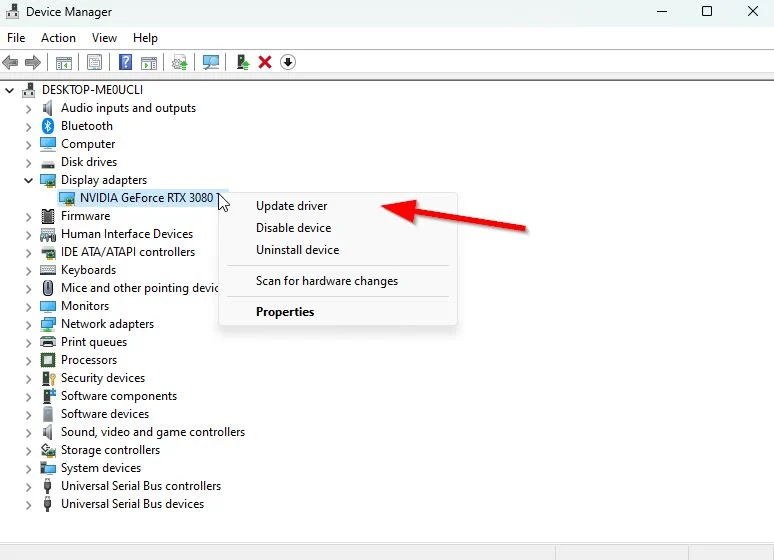Viewport: 774px width, 560px height.
Task: Collapse the Display adapters category
Action: 28,180
